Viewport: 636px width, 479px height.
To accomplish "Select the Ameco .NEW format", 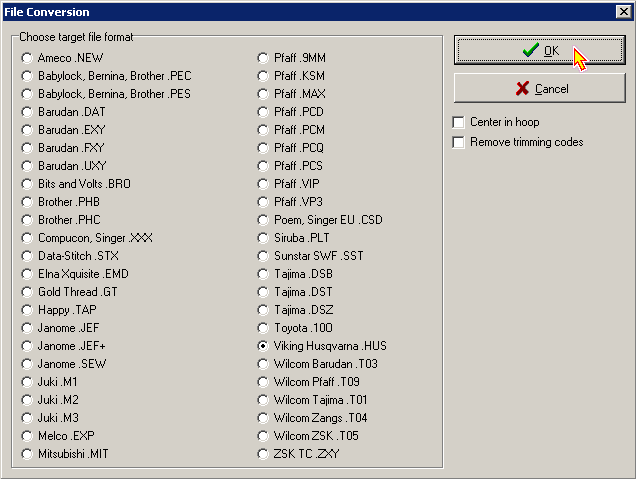I will click(x=27, y=58).
